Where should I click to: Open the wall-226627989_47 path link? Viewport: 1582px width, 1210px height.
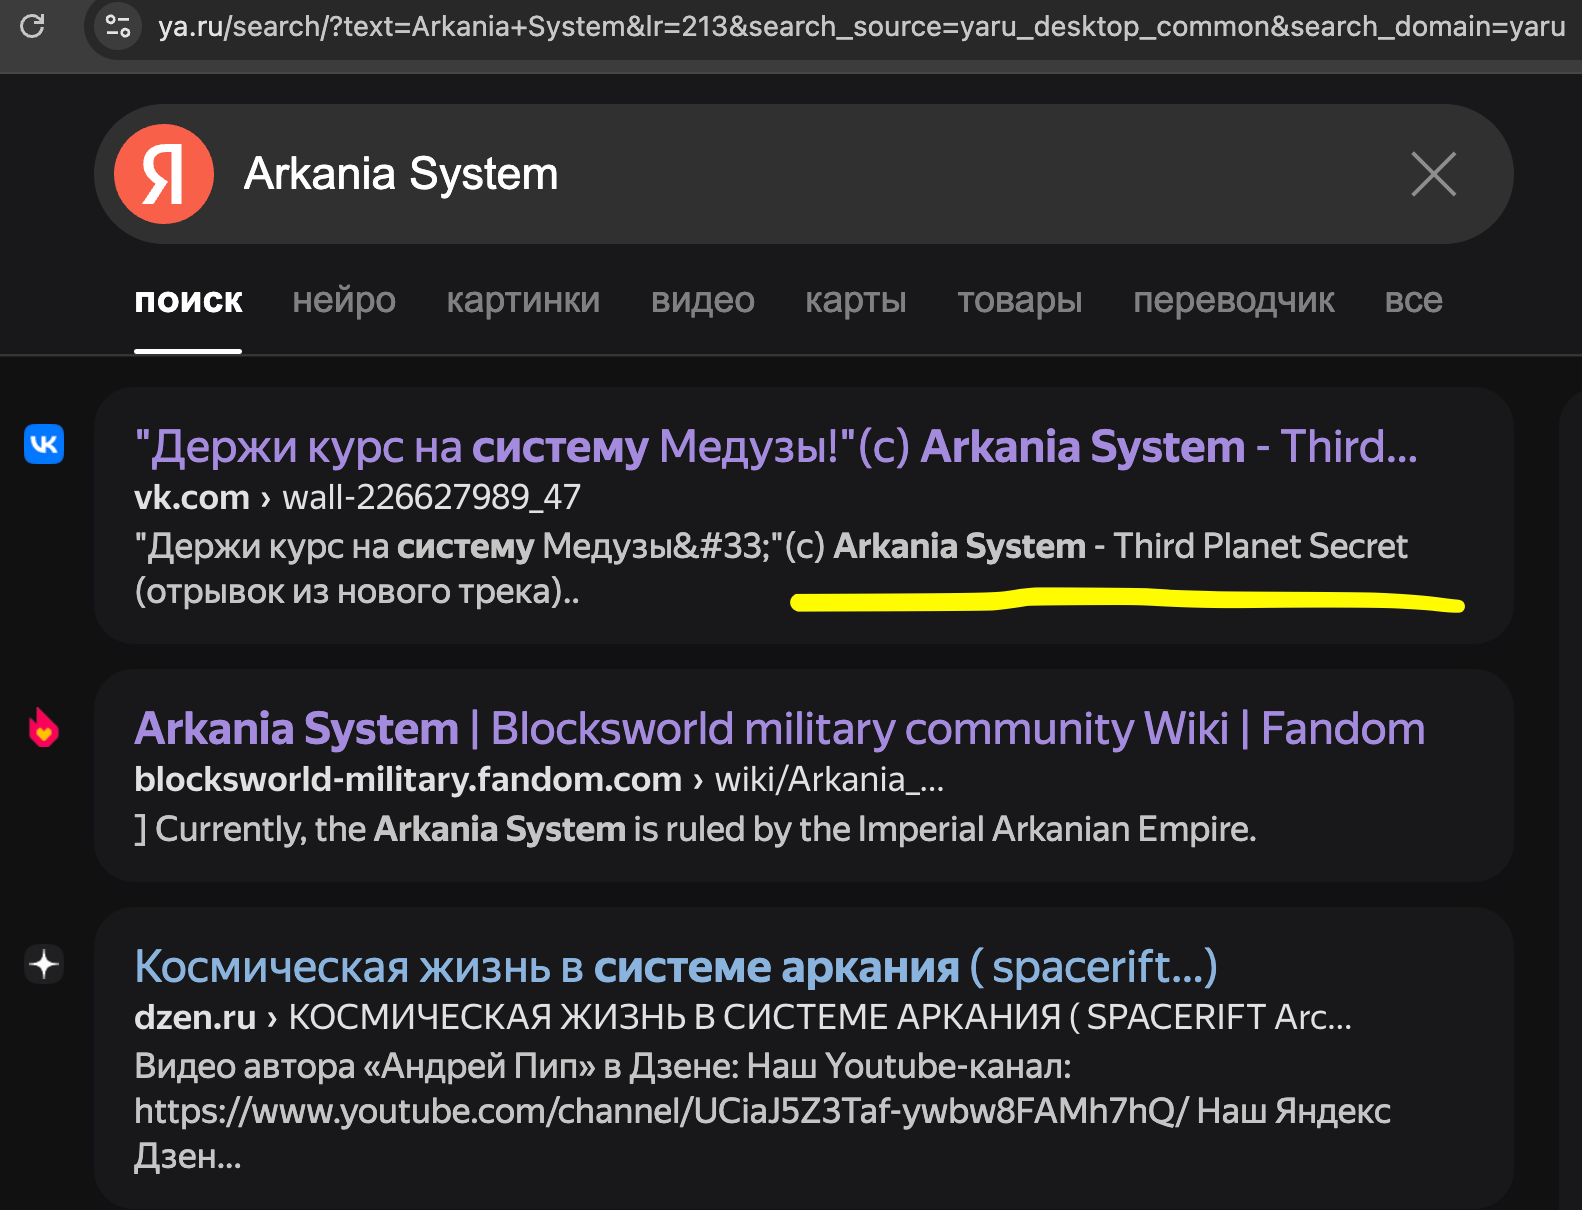point(431,497)
